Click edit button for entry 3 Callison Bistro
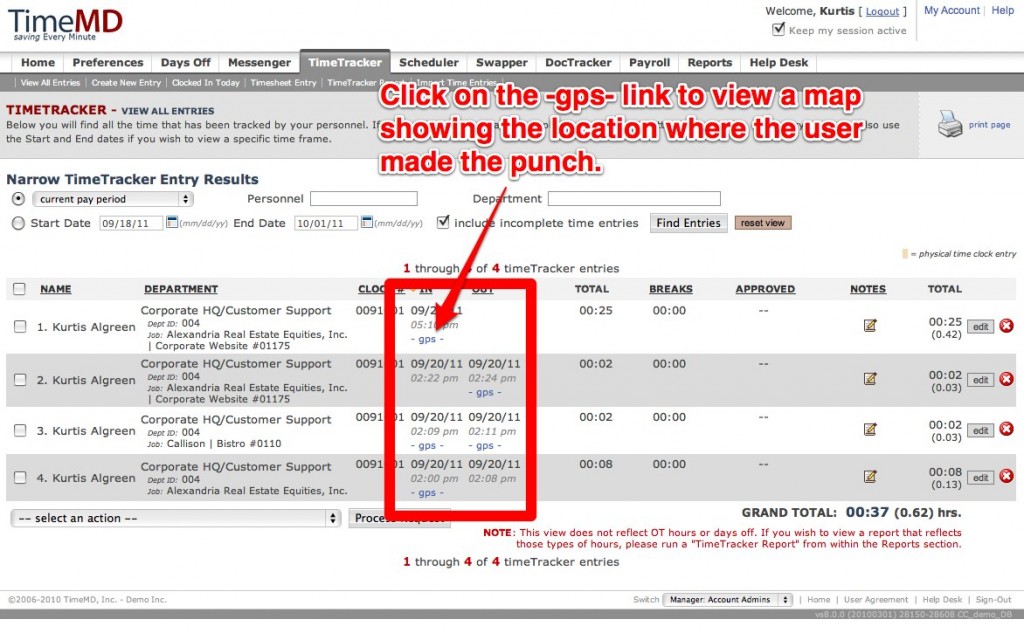The image size is (1024, 633). [x=980, y=430]
